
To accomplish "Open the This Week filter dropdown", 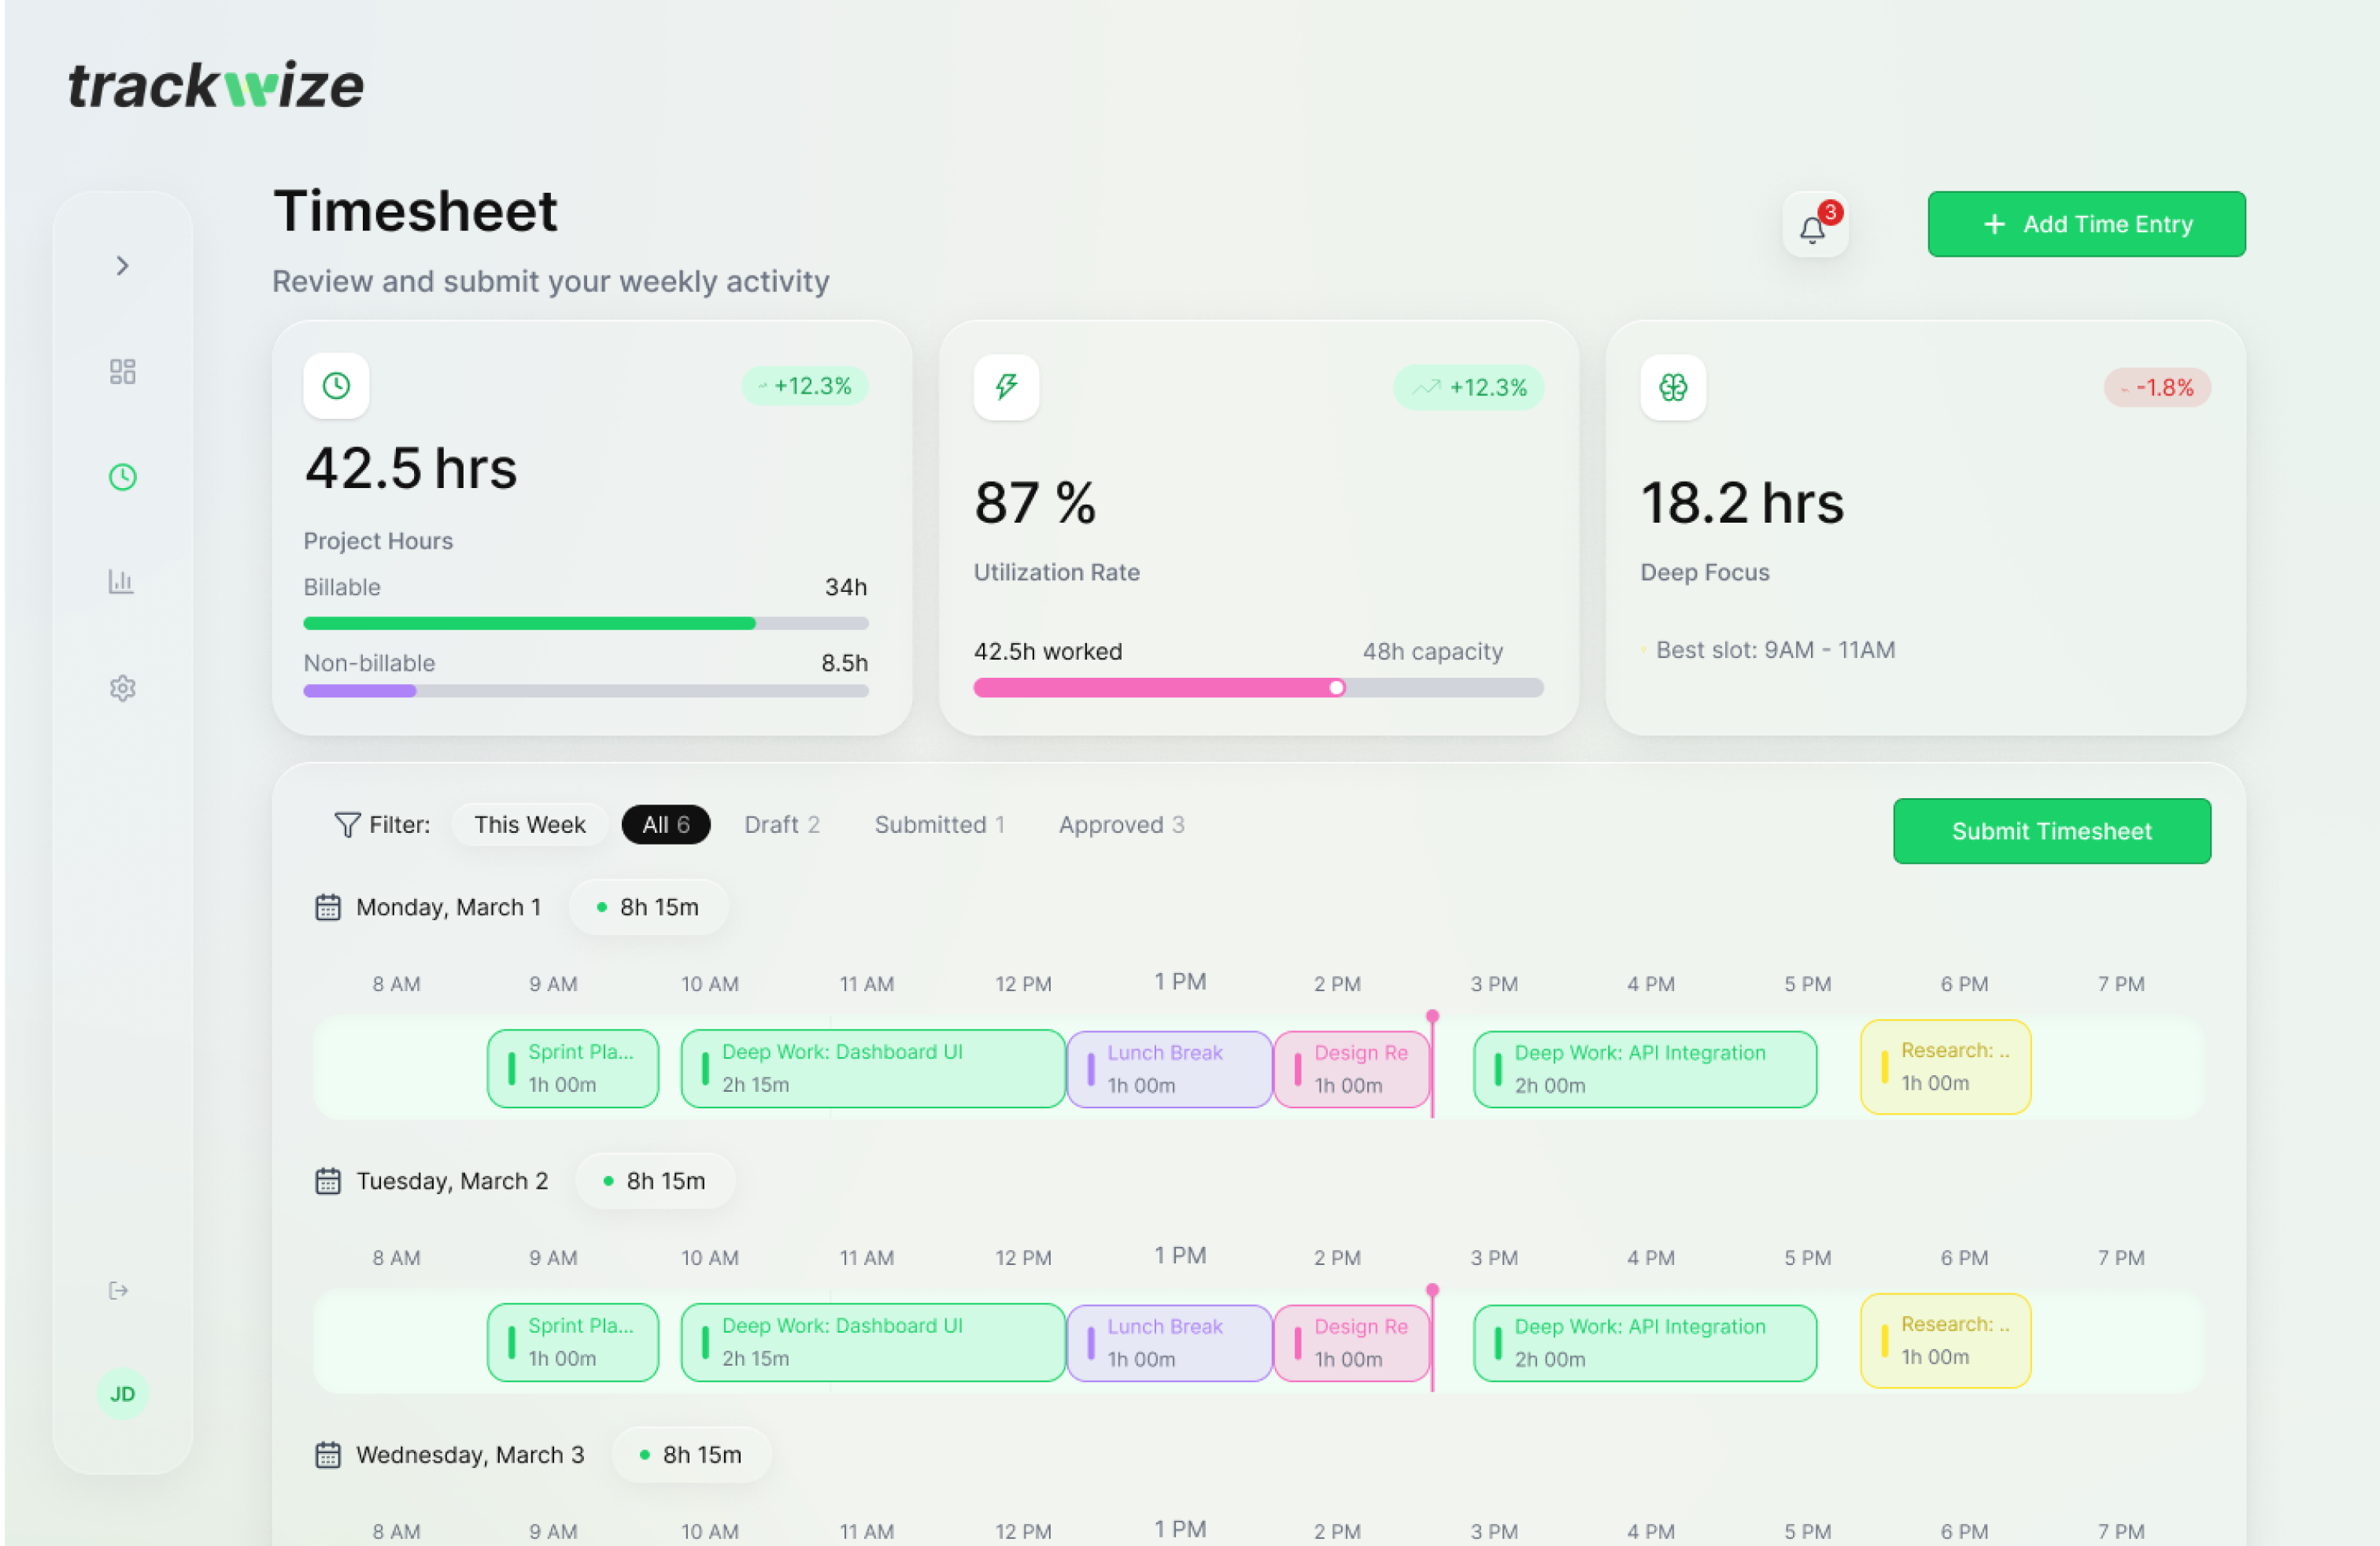I will (529, 824).
